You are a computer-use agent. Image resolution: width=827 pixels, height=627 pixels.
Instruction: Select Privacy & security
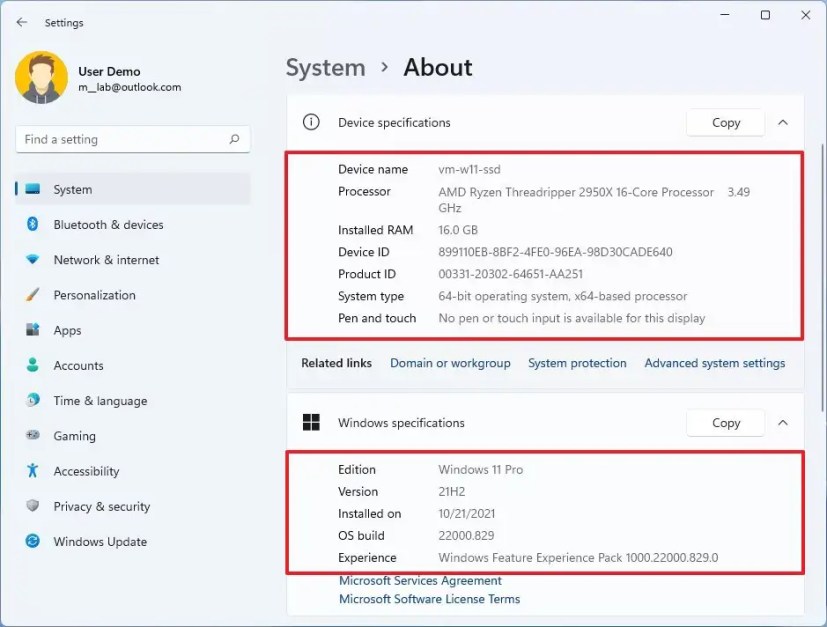[133, 506]
